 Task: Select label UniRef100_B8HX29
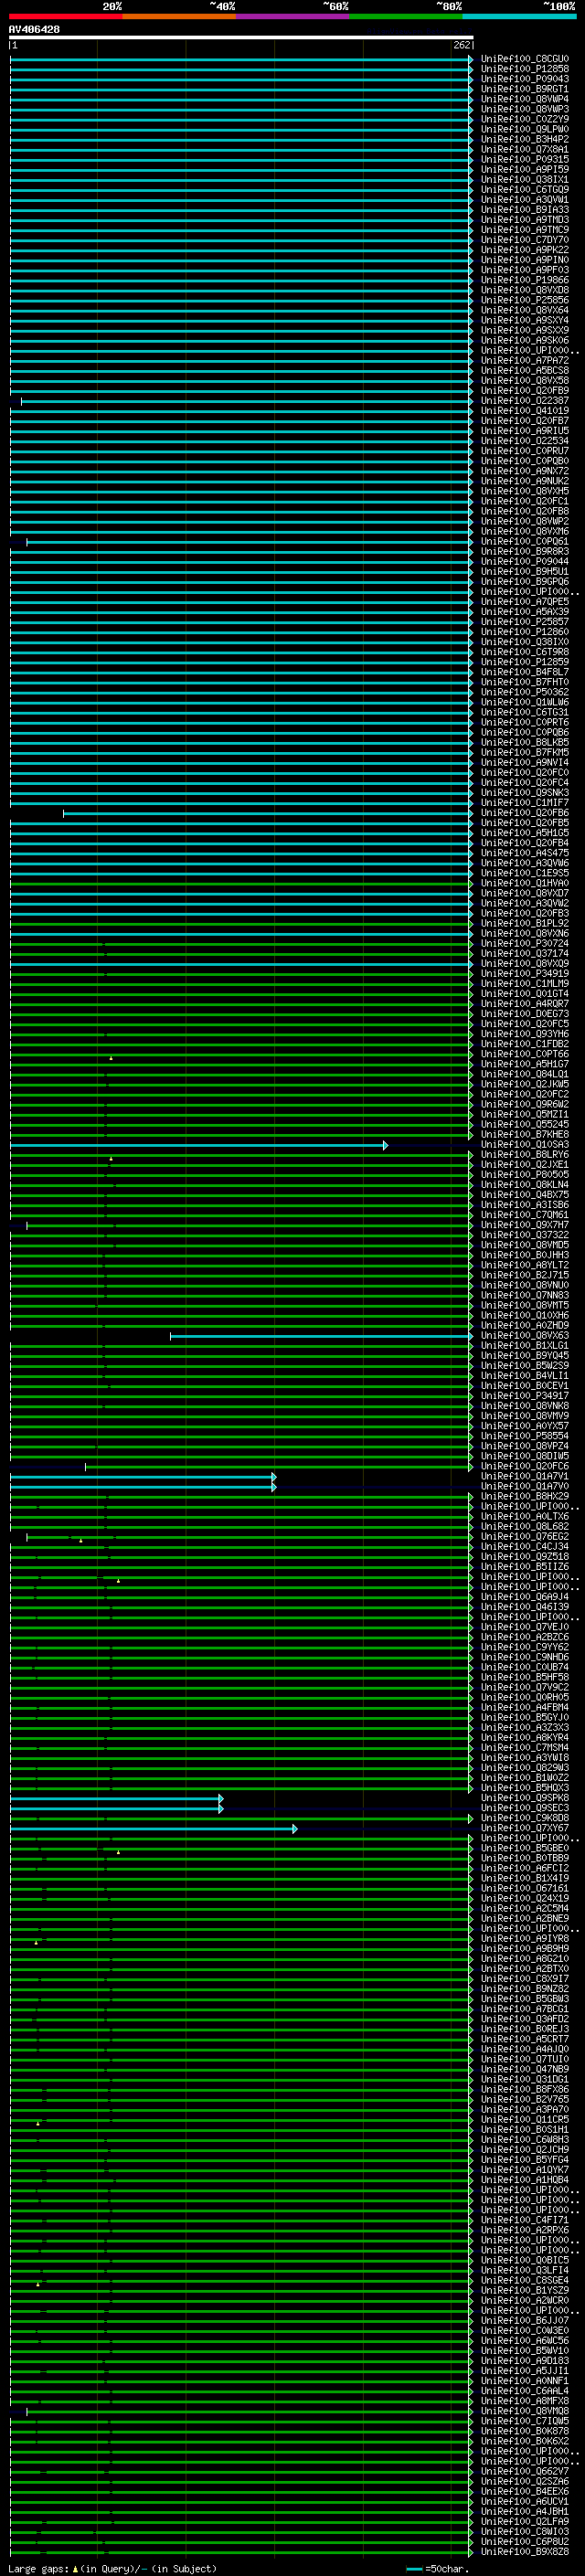point(525,1497)
